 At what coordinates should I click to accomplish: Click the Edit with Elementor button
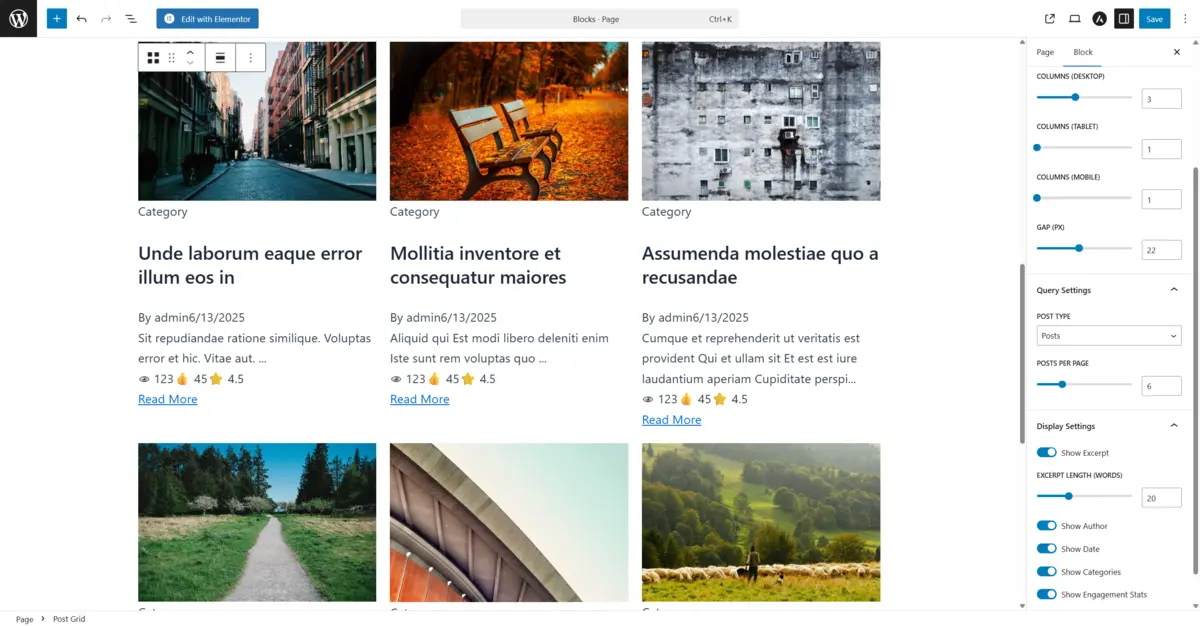[207, 19]
